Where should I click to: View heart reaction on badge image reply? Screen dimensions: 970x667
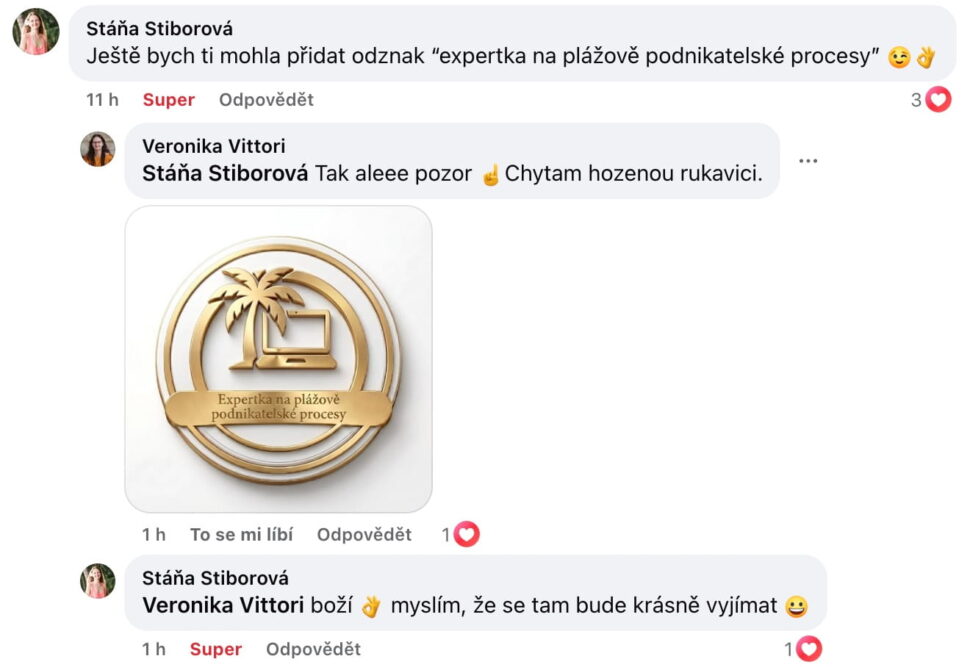(461, 535)
